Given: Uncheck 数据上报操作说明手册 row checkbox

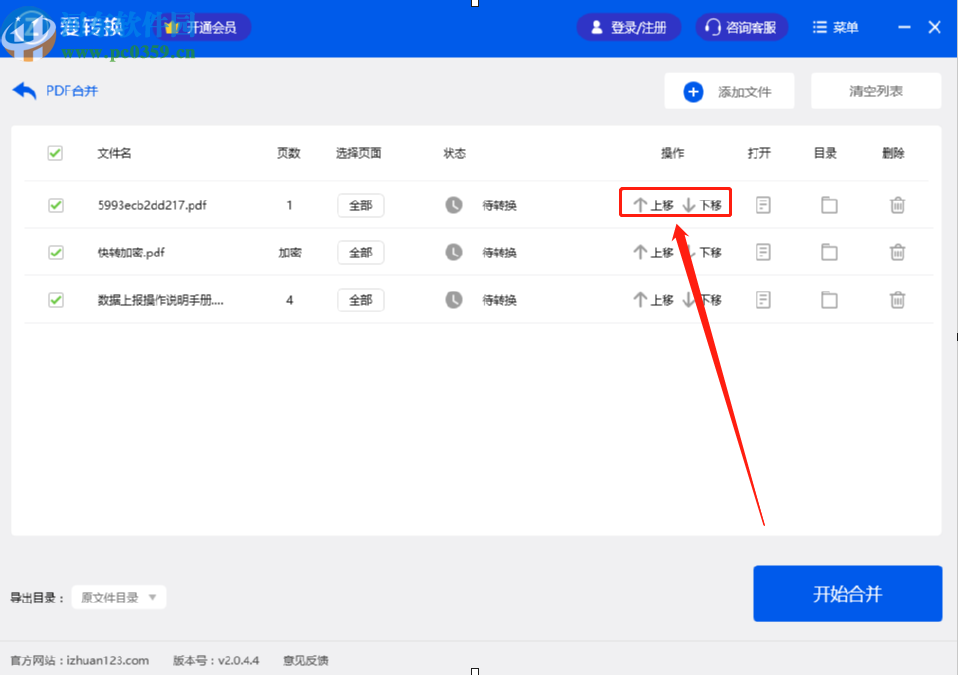Looking at the screenshot, I should (56, 300).
